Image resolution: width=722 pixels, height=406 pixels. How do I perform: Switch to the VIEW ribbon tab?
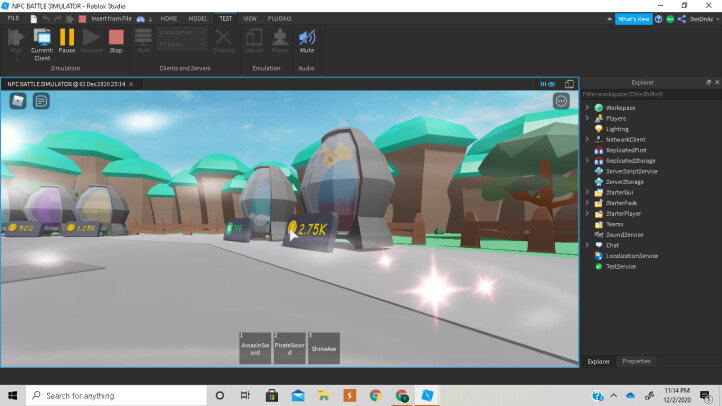(x=250, y=18)
